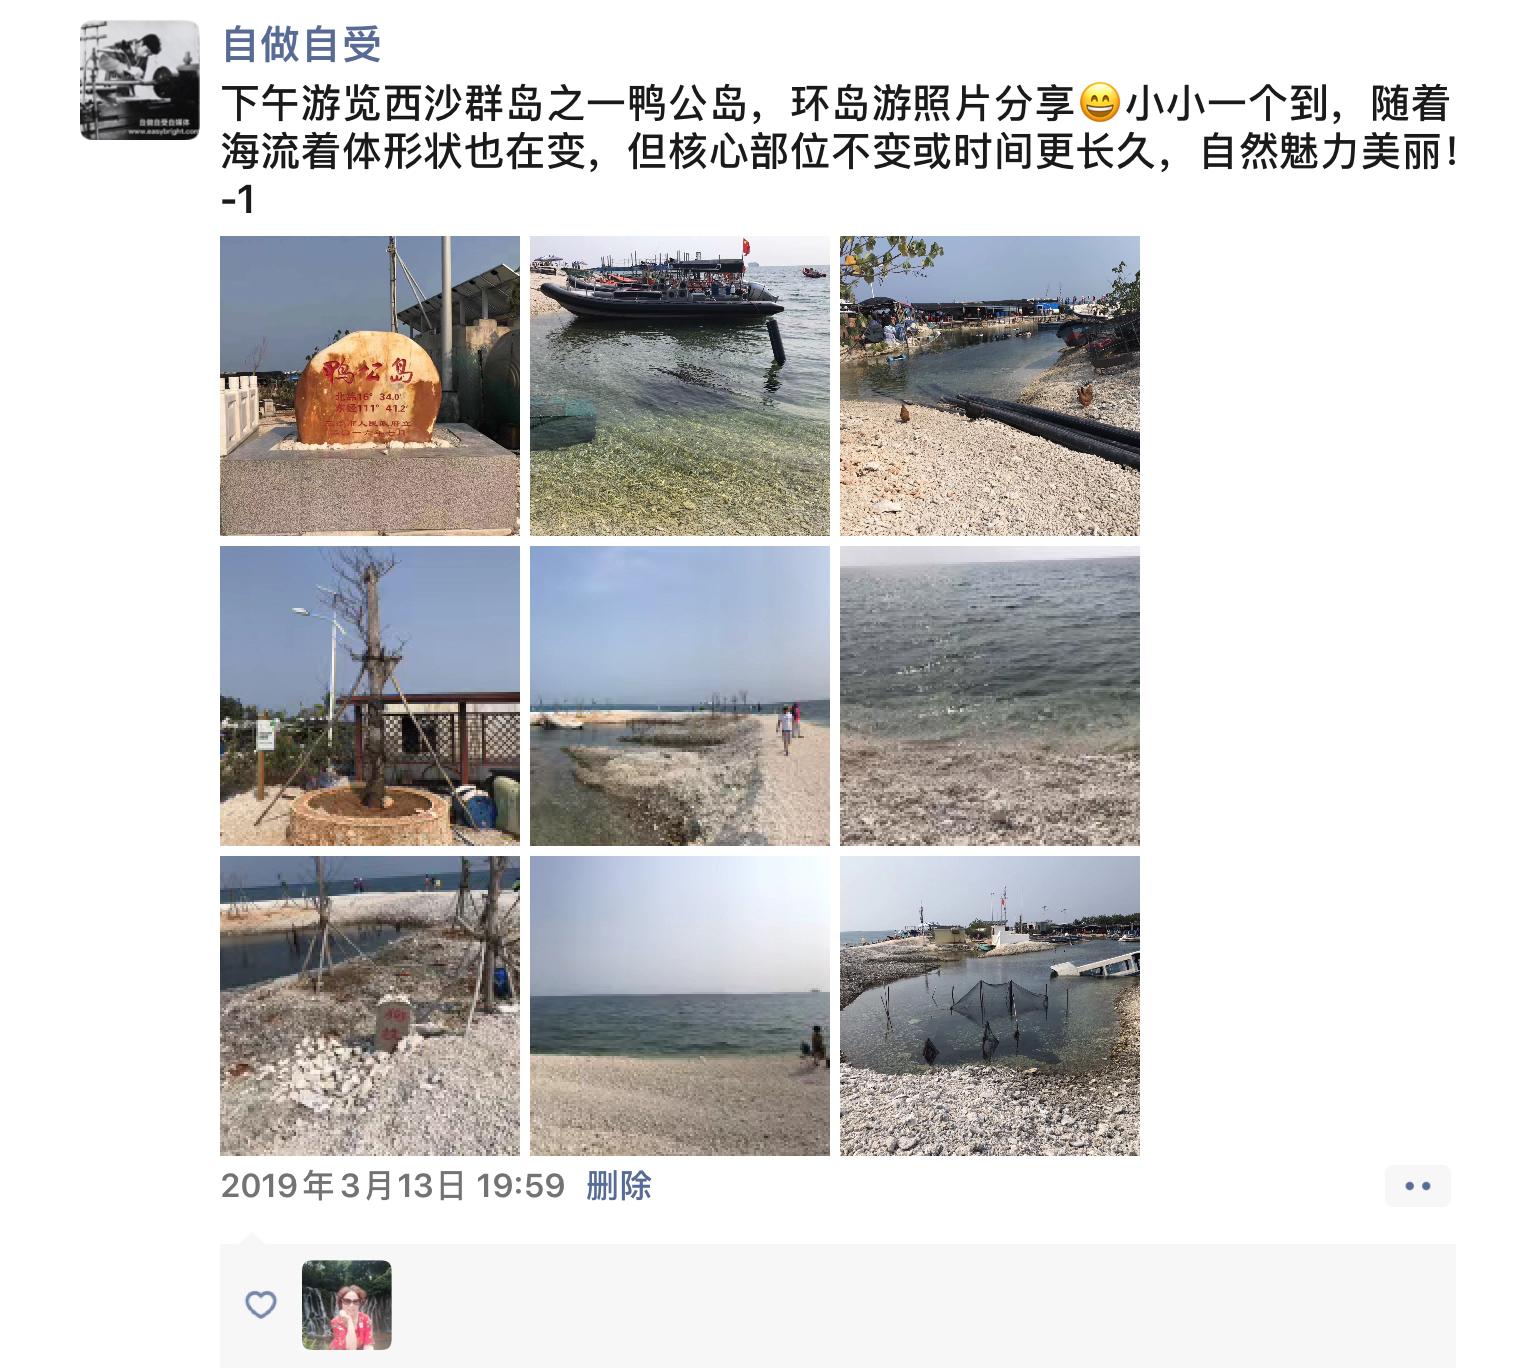The width and height of the screenshot is (1536, 1371).
Task: Click the 删除 delete link
Action: [619, 1186]
